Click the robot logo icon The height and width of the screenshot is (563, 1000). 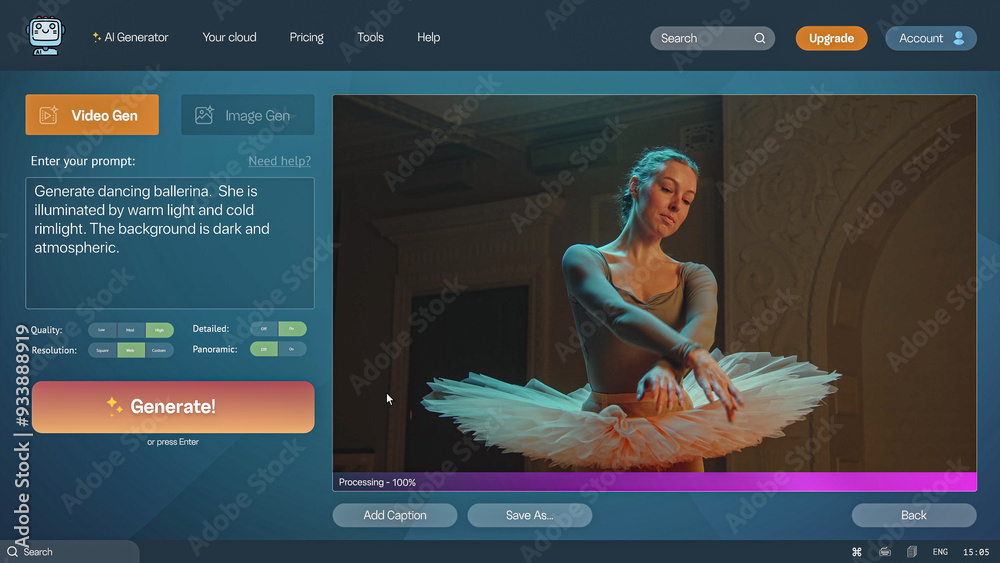coord(45,36)
